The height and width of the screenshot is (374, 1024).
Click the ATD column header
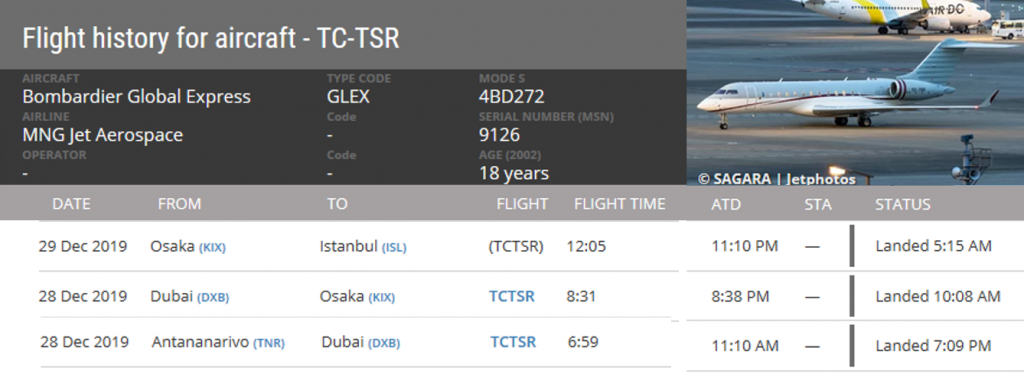[726, 204]
